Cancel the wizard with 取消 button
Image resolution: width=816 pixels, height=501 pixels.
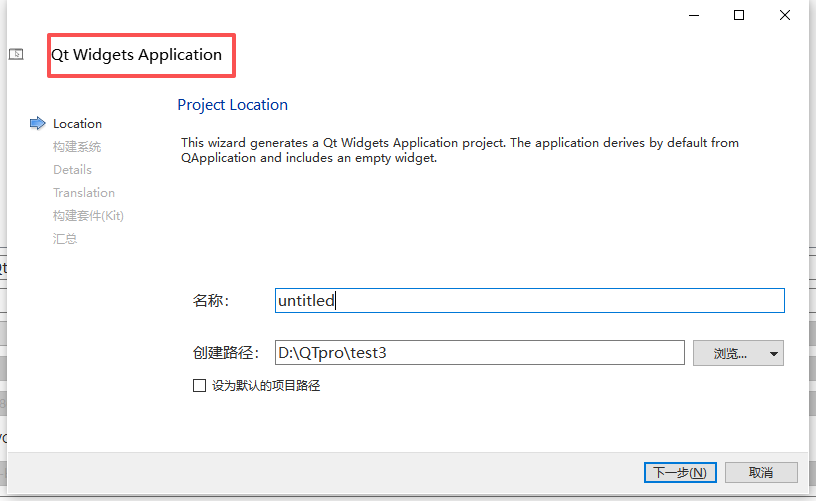point(761,472)
